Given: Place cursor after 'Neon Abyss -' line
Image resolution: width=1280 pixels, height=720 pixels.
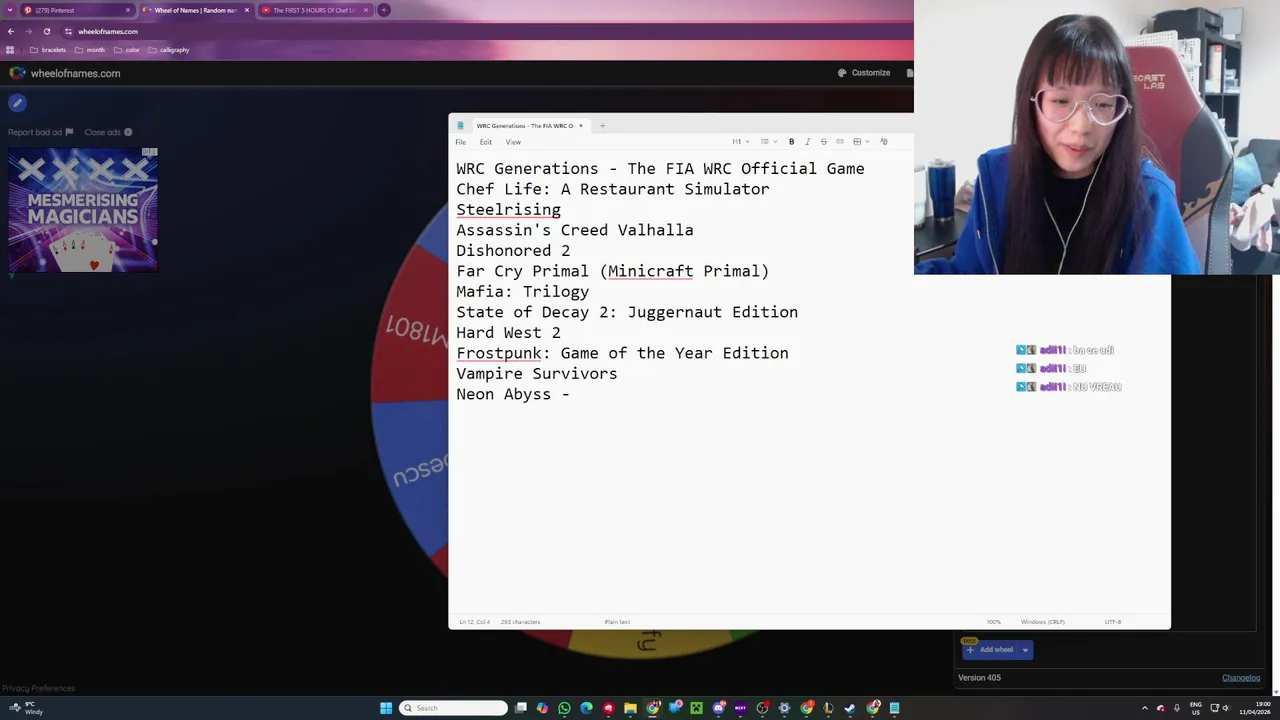Looking at the screenshot, I should click(572, 394).
